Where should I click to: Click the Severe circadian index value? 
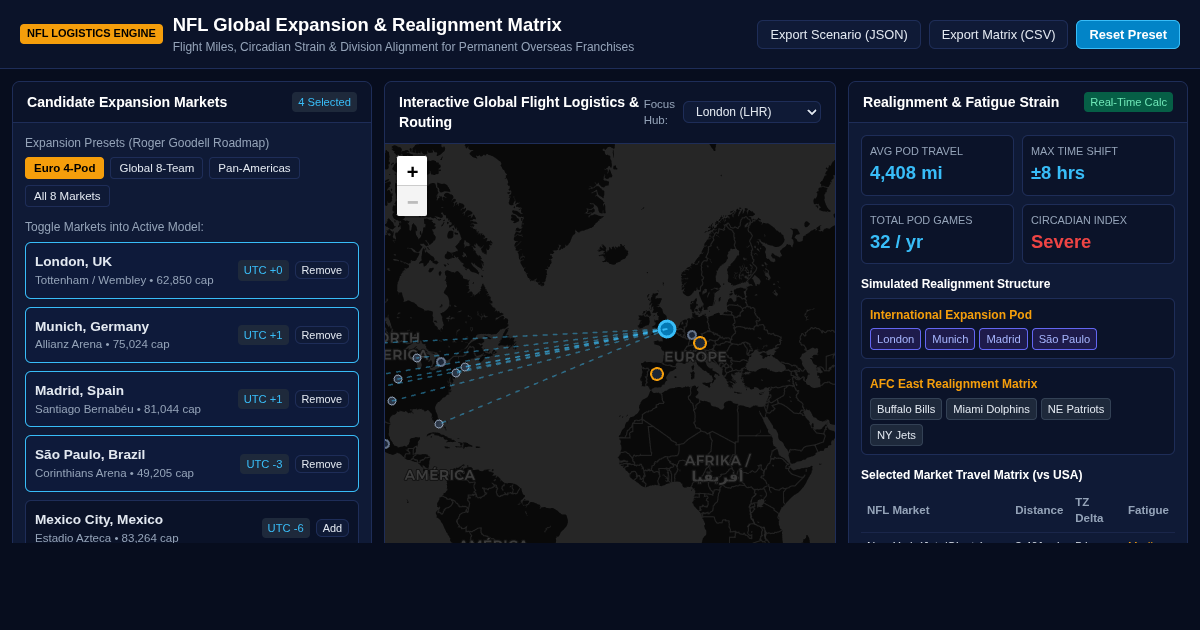tap(1061, 242)
